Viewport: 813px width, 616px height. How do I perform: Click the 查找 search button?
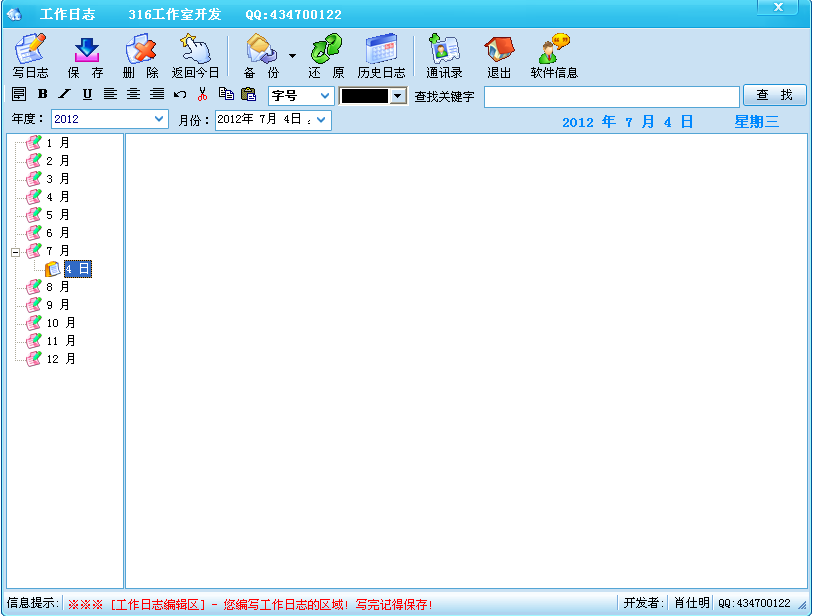(775, 95)
